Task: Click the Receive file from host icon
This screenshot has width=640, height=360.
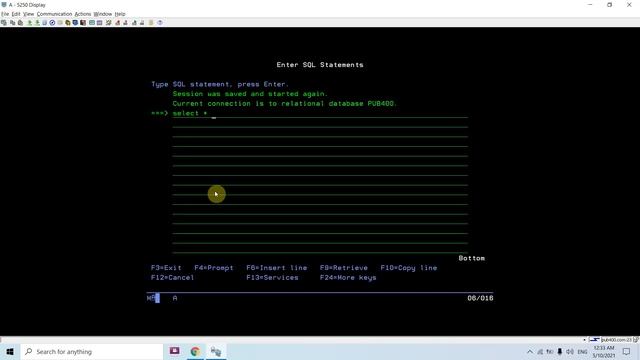Action: (x=37, y=22)
